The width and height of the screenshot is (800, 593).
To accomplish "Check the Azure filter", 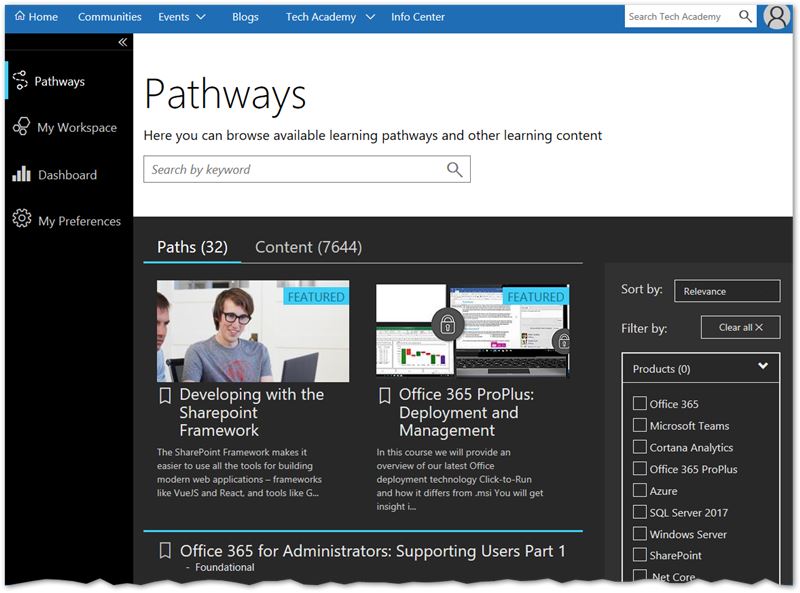I will point(639,490).
